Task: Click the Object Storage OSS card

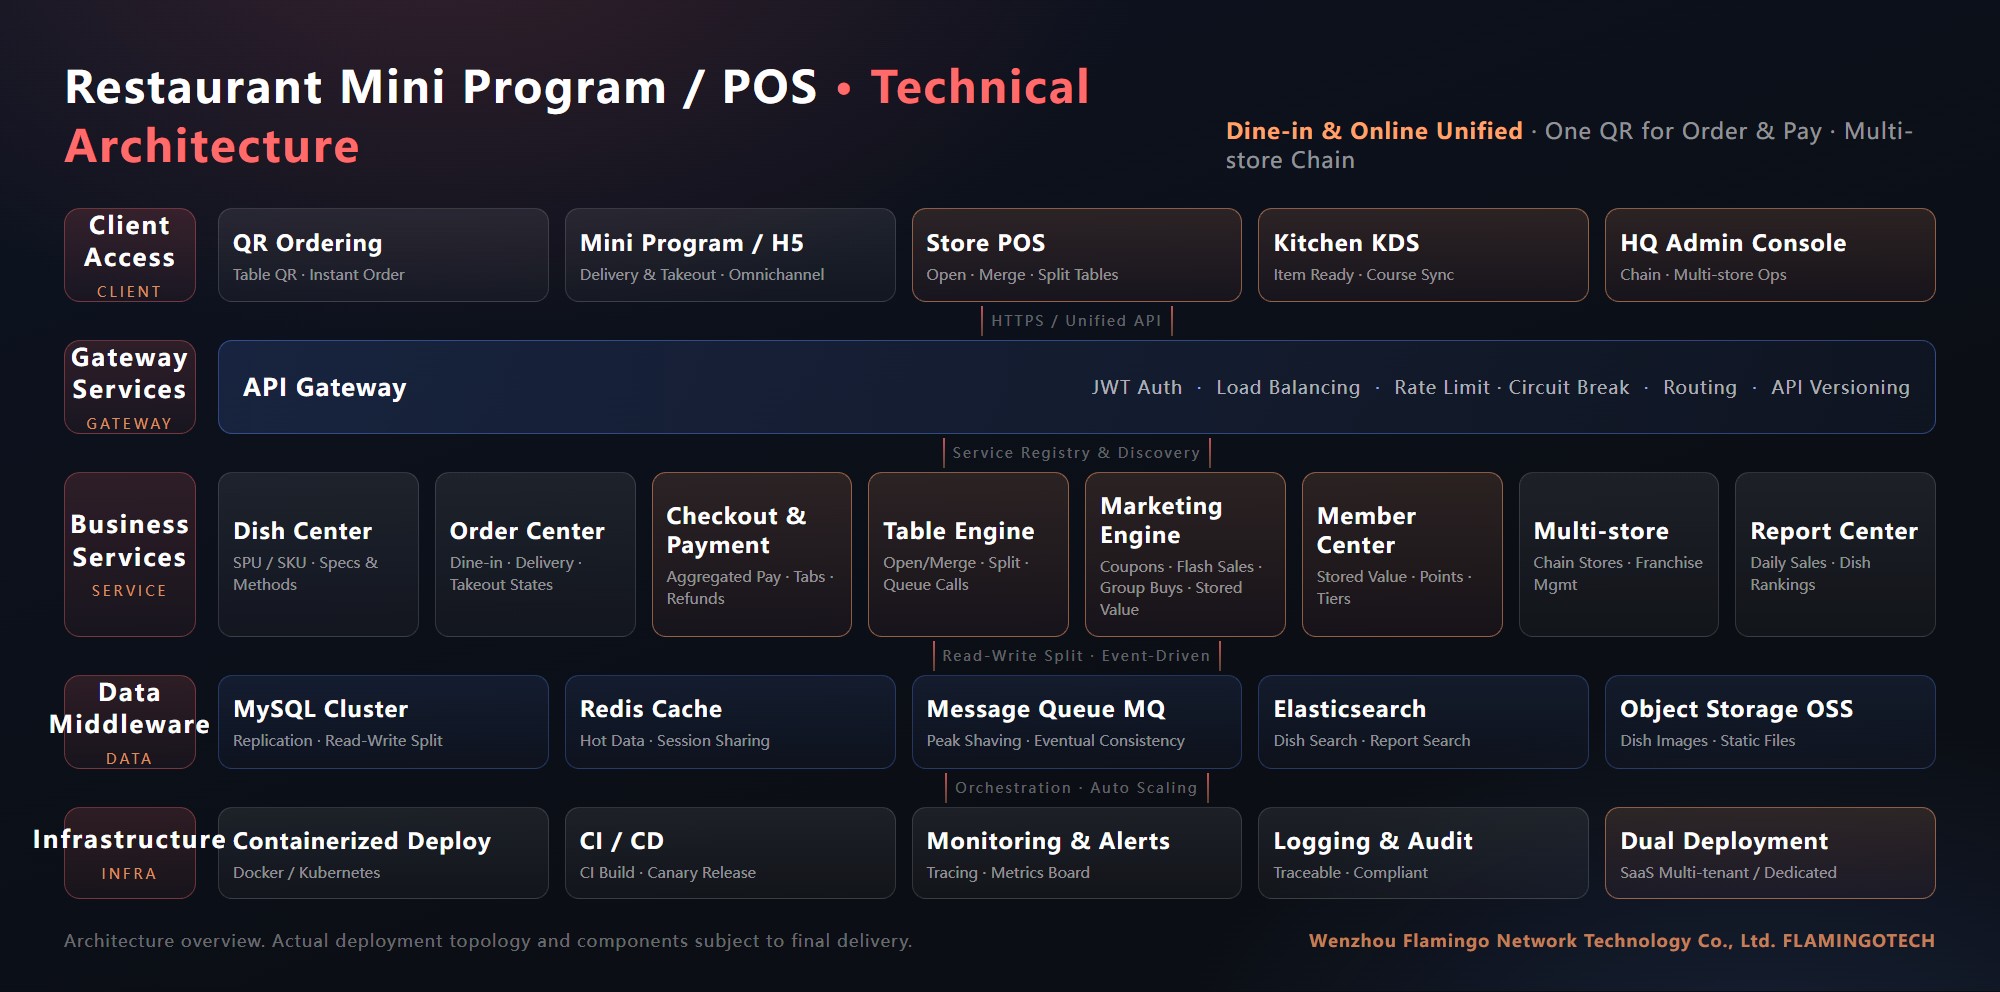Action: 1770,722
